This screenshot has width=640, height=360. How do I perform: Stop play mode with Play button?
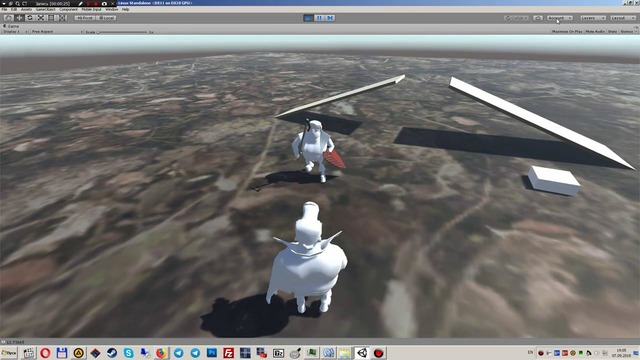point(308,18)
